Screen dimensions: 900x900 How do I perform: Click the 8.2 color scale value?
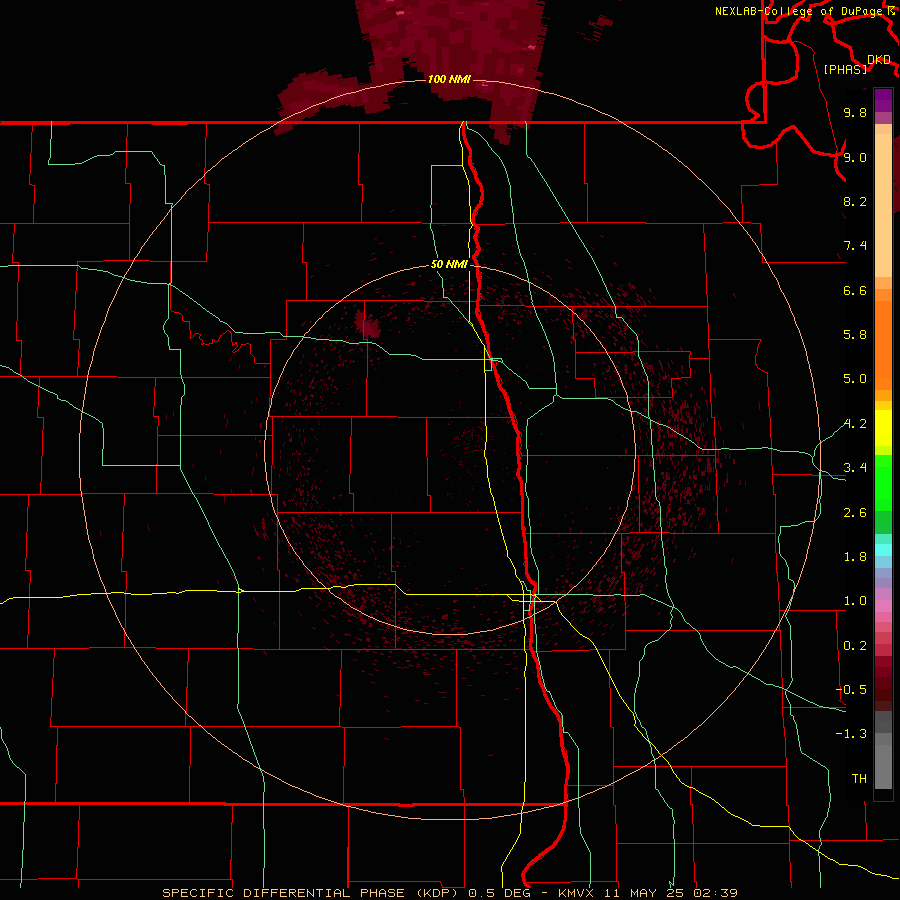(x=855, y=201)
